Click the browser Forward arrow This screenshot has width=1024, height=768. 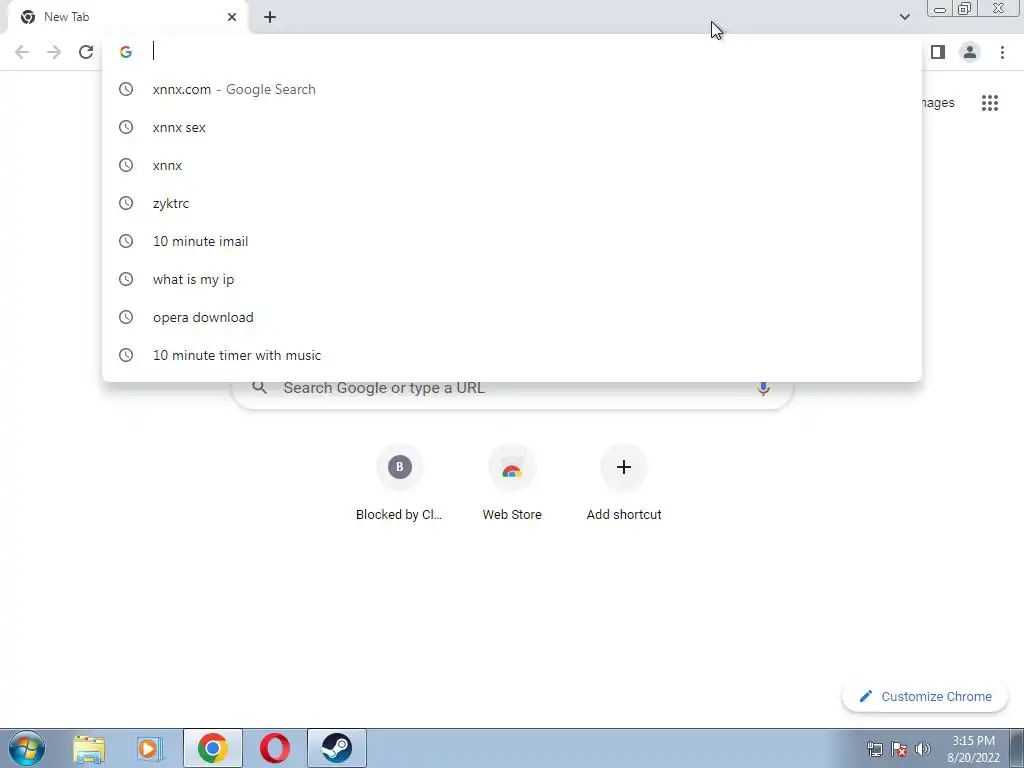[x=54, y=52]
